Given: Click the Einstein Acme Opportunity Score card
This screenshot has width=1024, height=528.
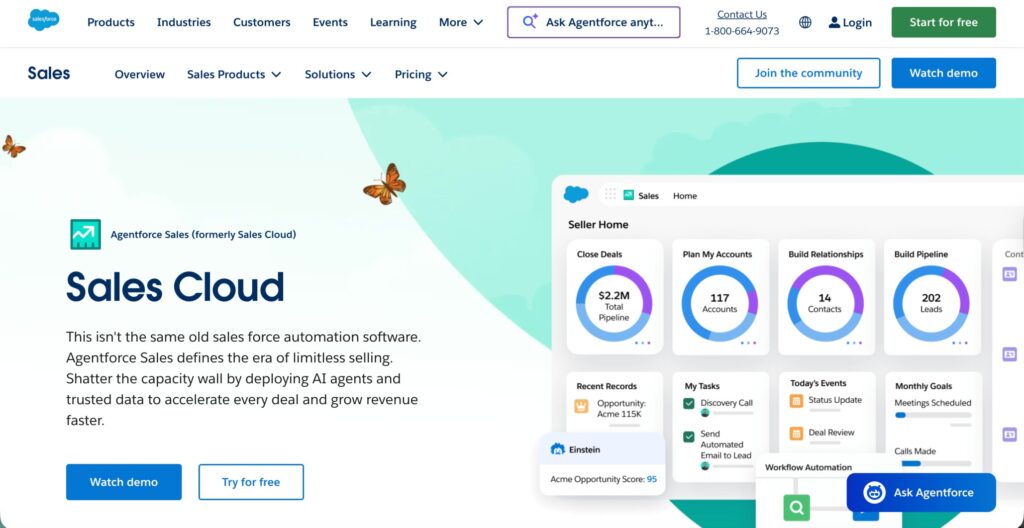Looking at the screenshot, I should pos(603,463).
